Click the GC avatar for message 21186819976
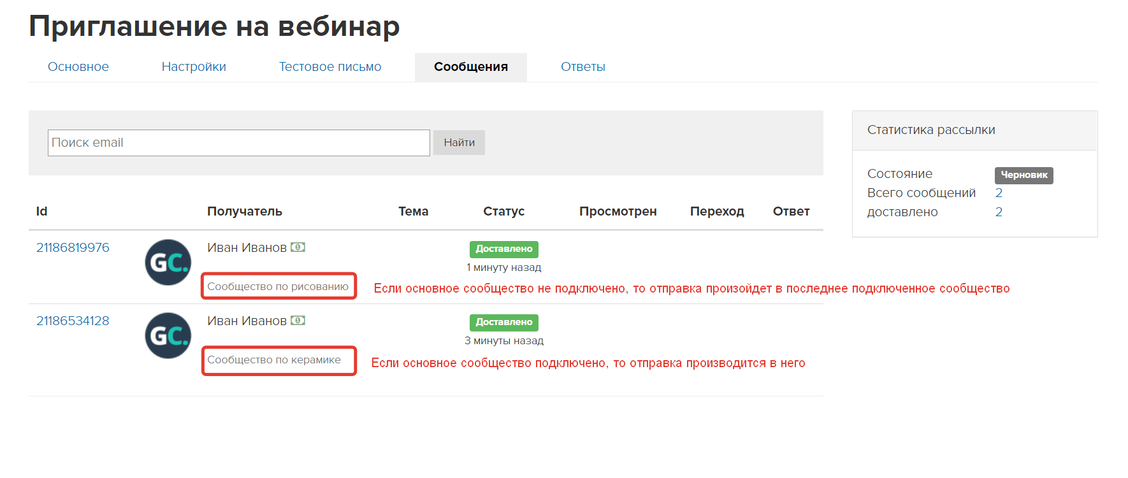Viewport: 1128px width, 478px height. 168,263
